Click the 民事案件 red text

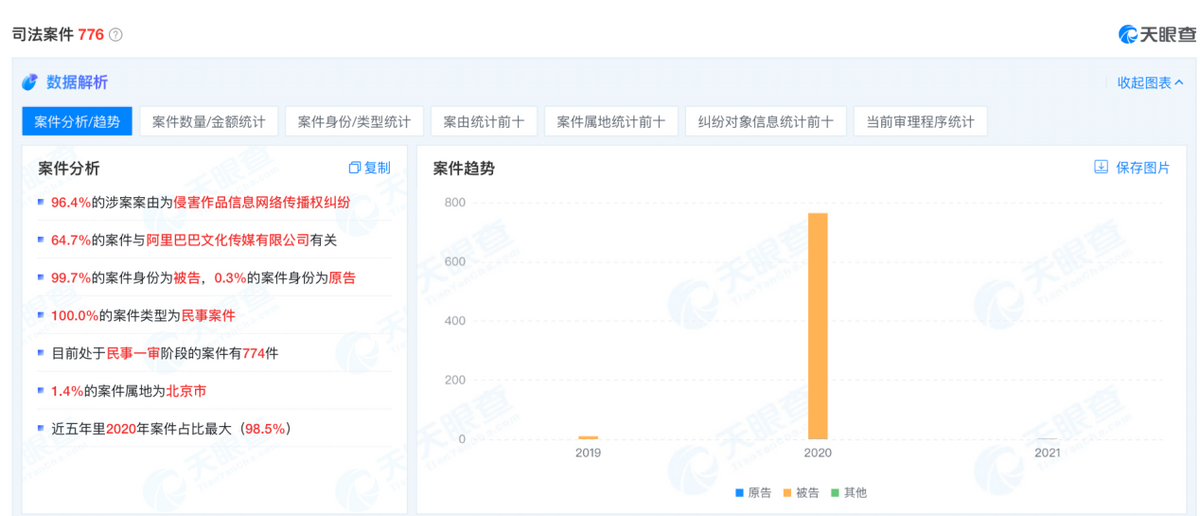(208, 316)
